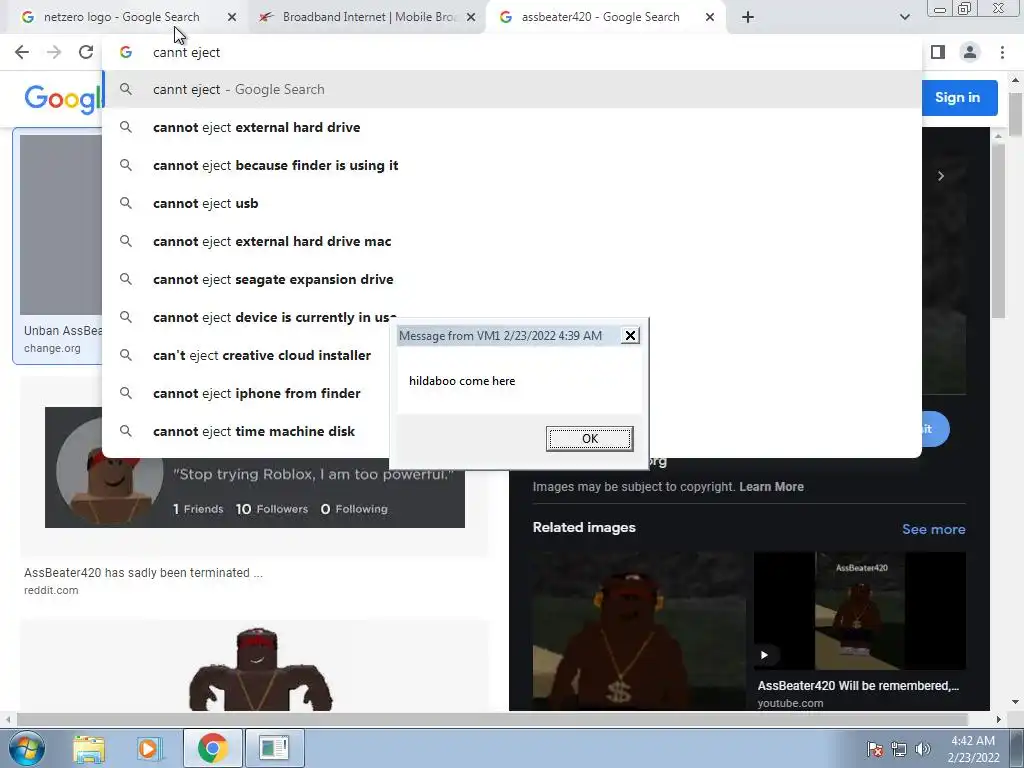Click the address bar text cannt eject

(186, 52)
